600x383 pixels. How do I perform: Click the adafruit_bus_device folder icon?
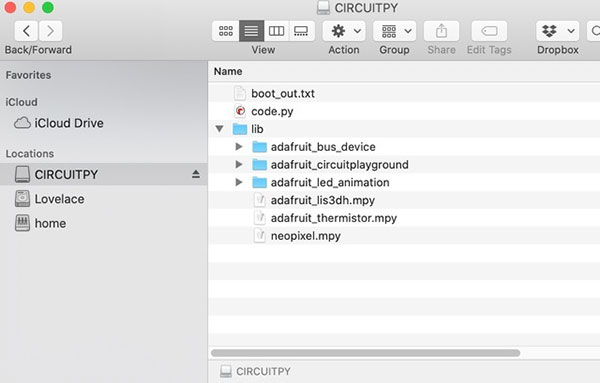click(259, 147)
